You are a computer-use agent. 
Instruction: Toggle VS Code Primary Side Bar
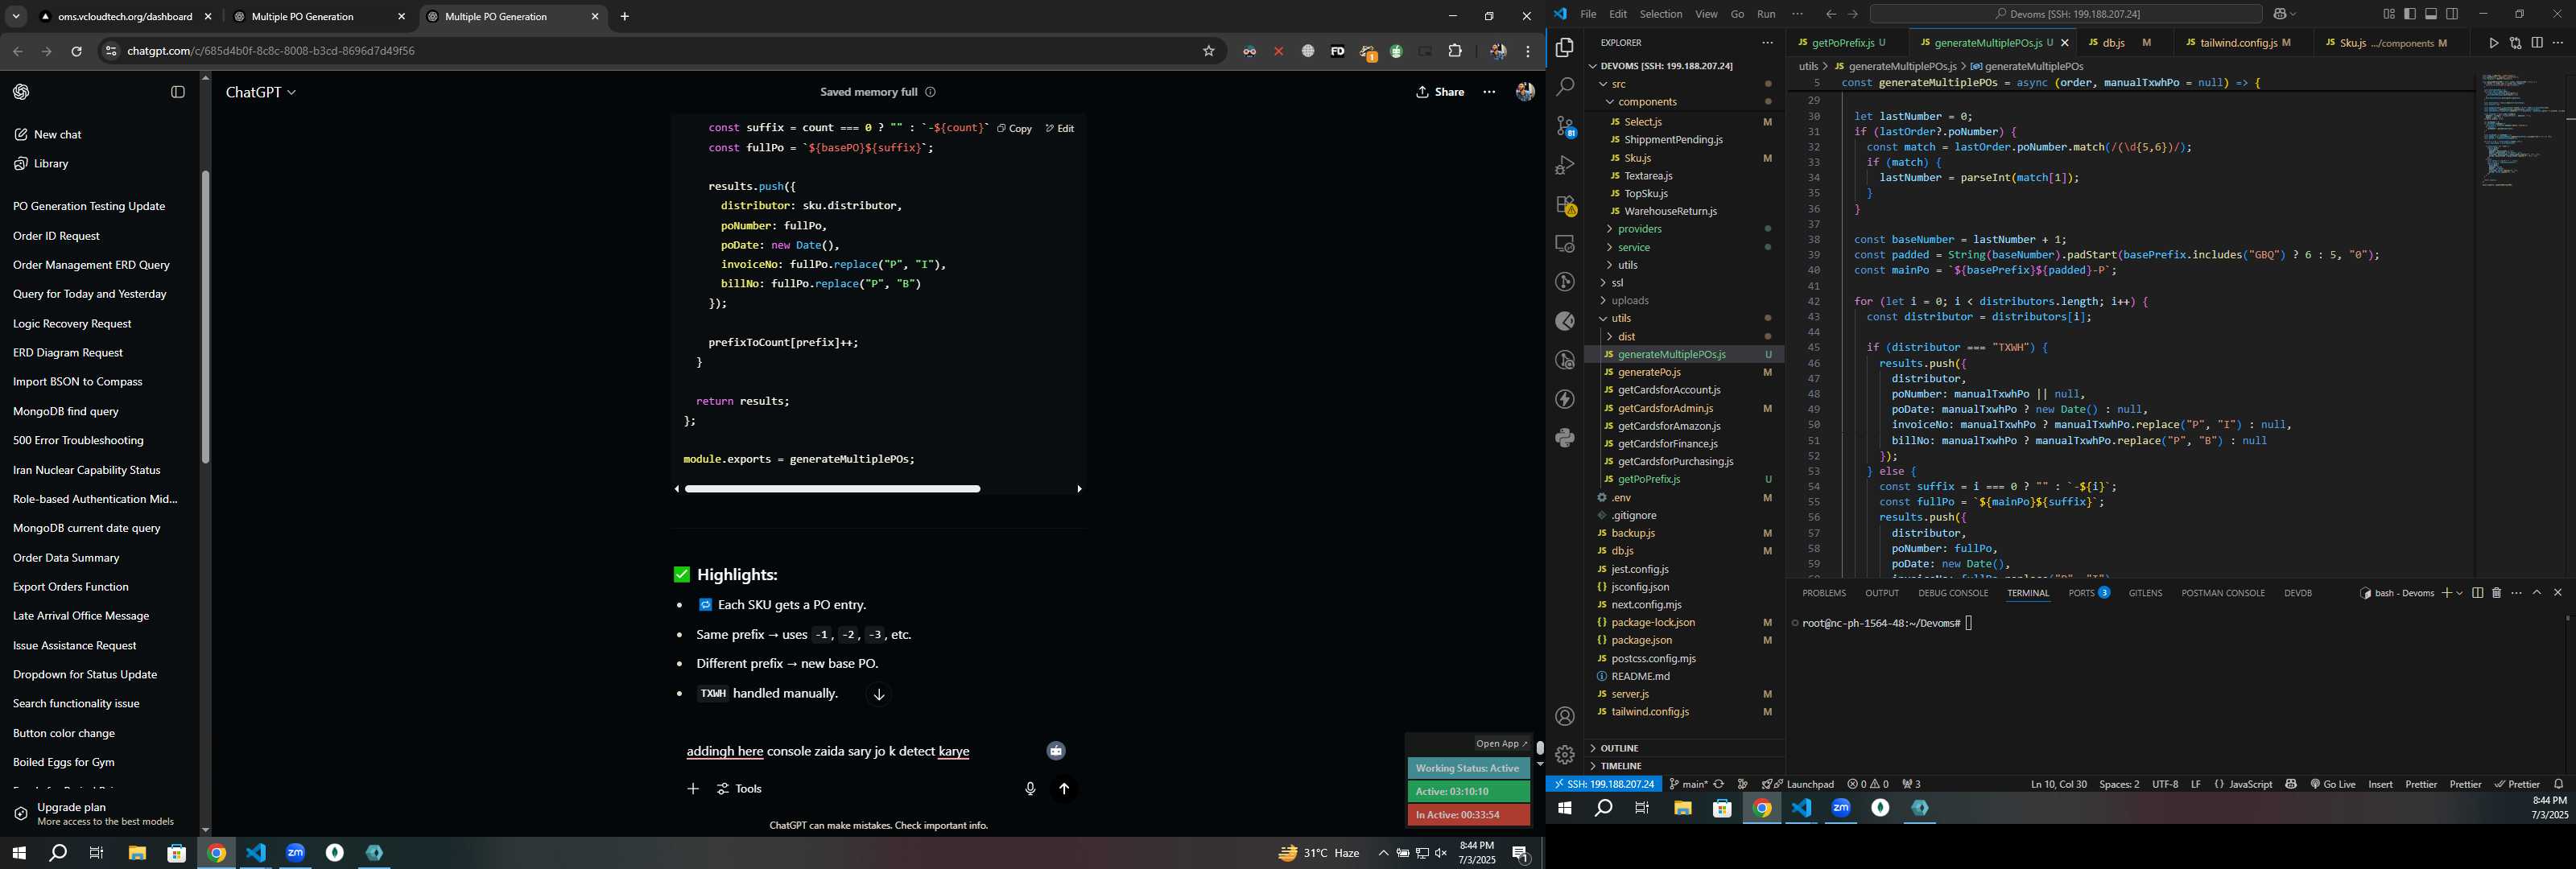pos(2410,14)
